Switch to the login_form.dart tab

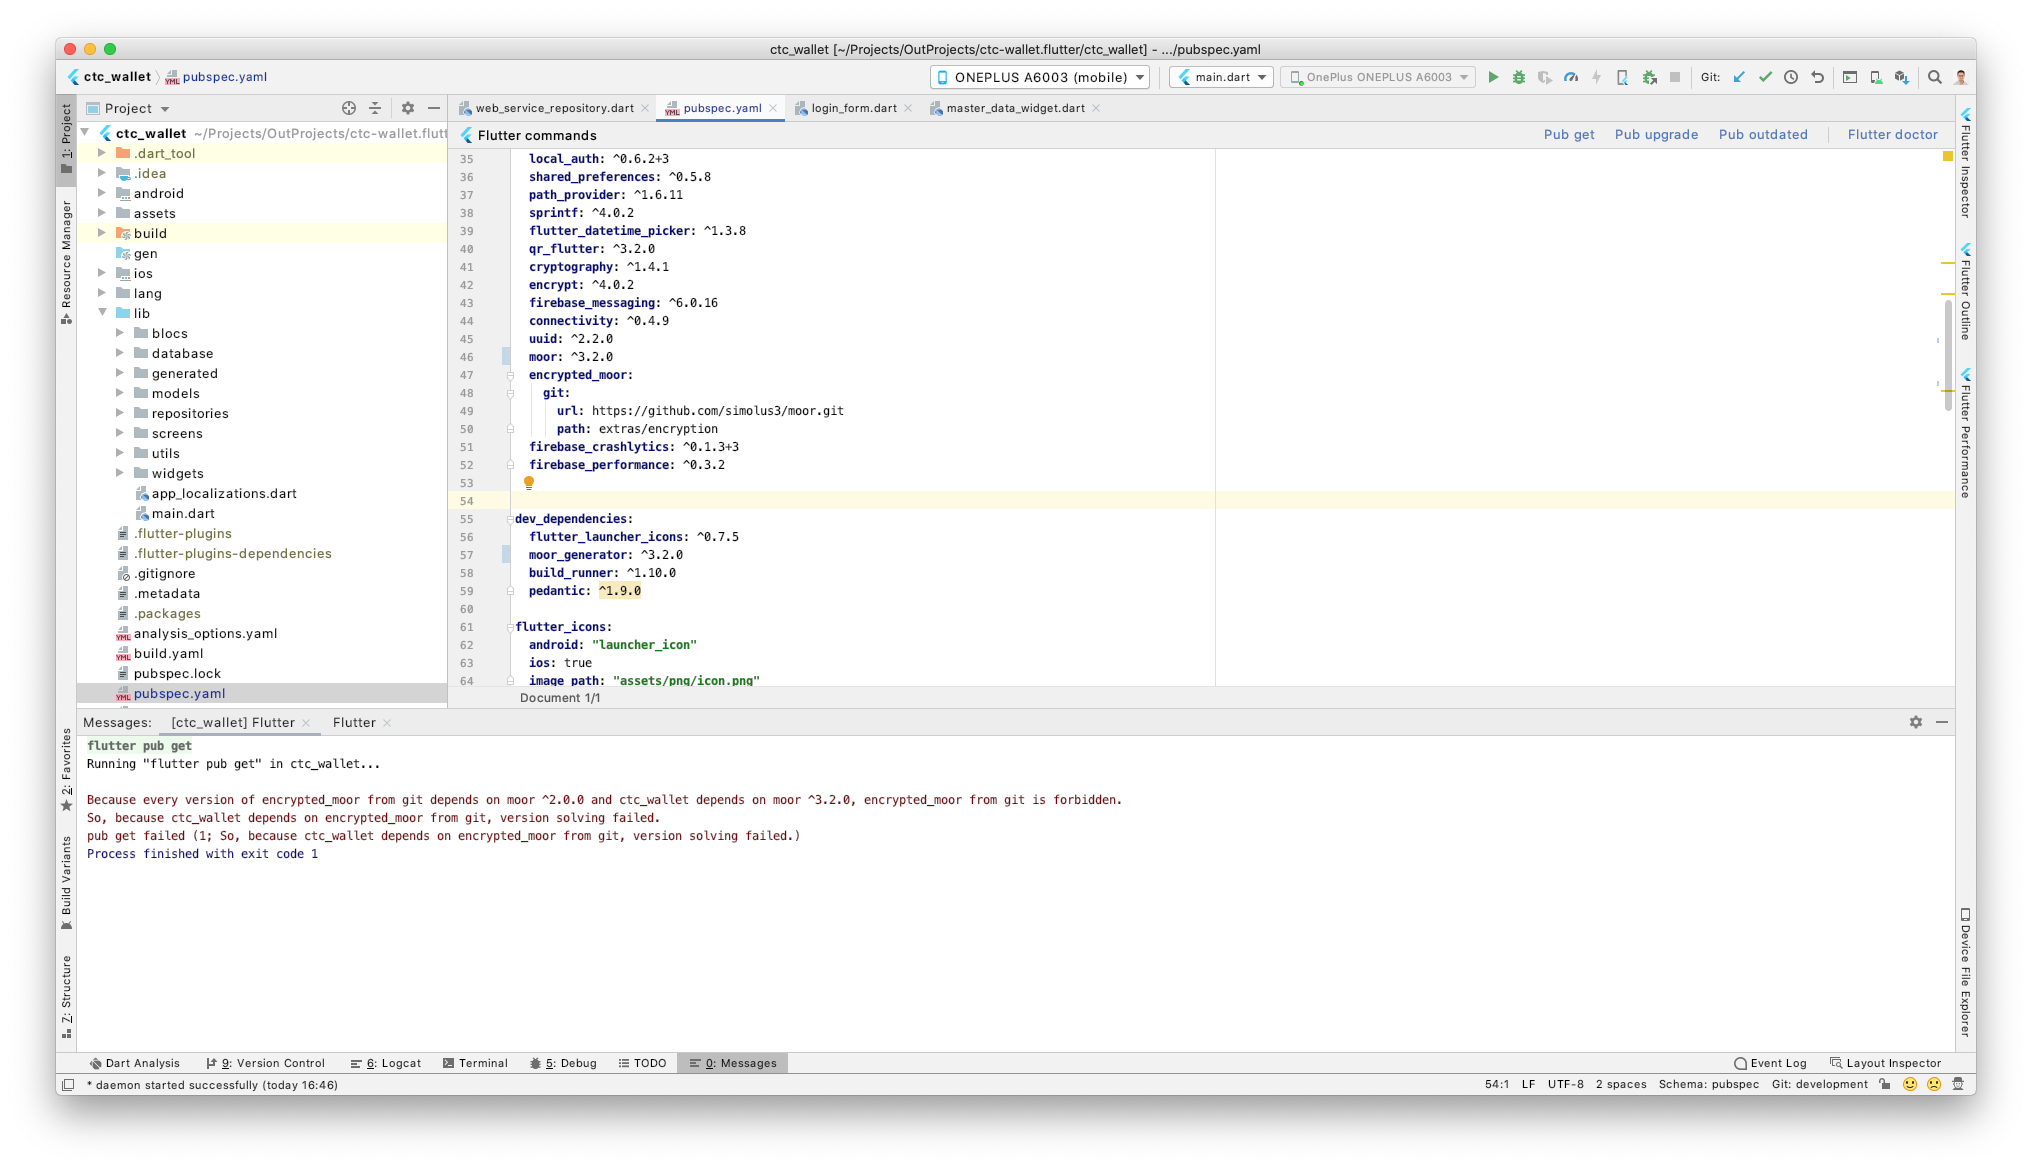[851, 108]
